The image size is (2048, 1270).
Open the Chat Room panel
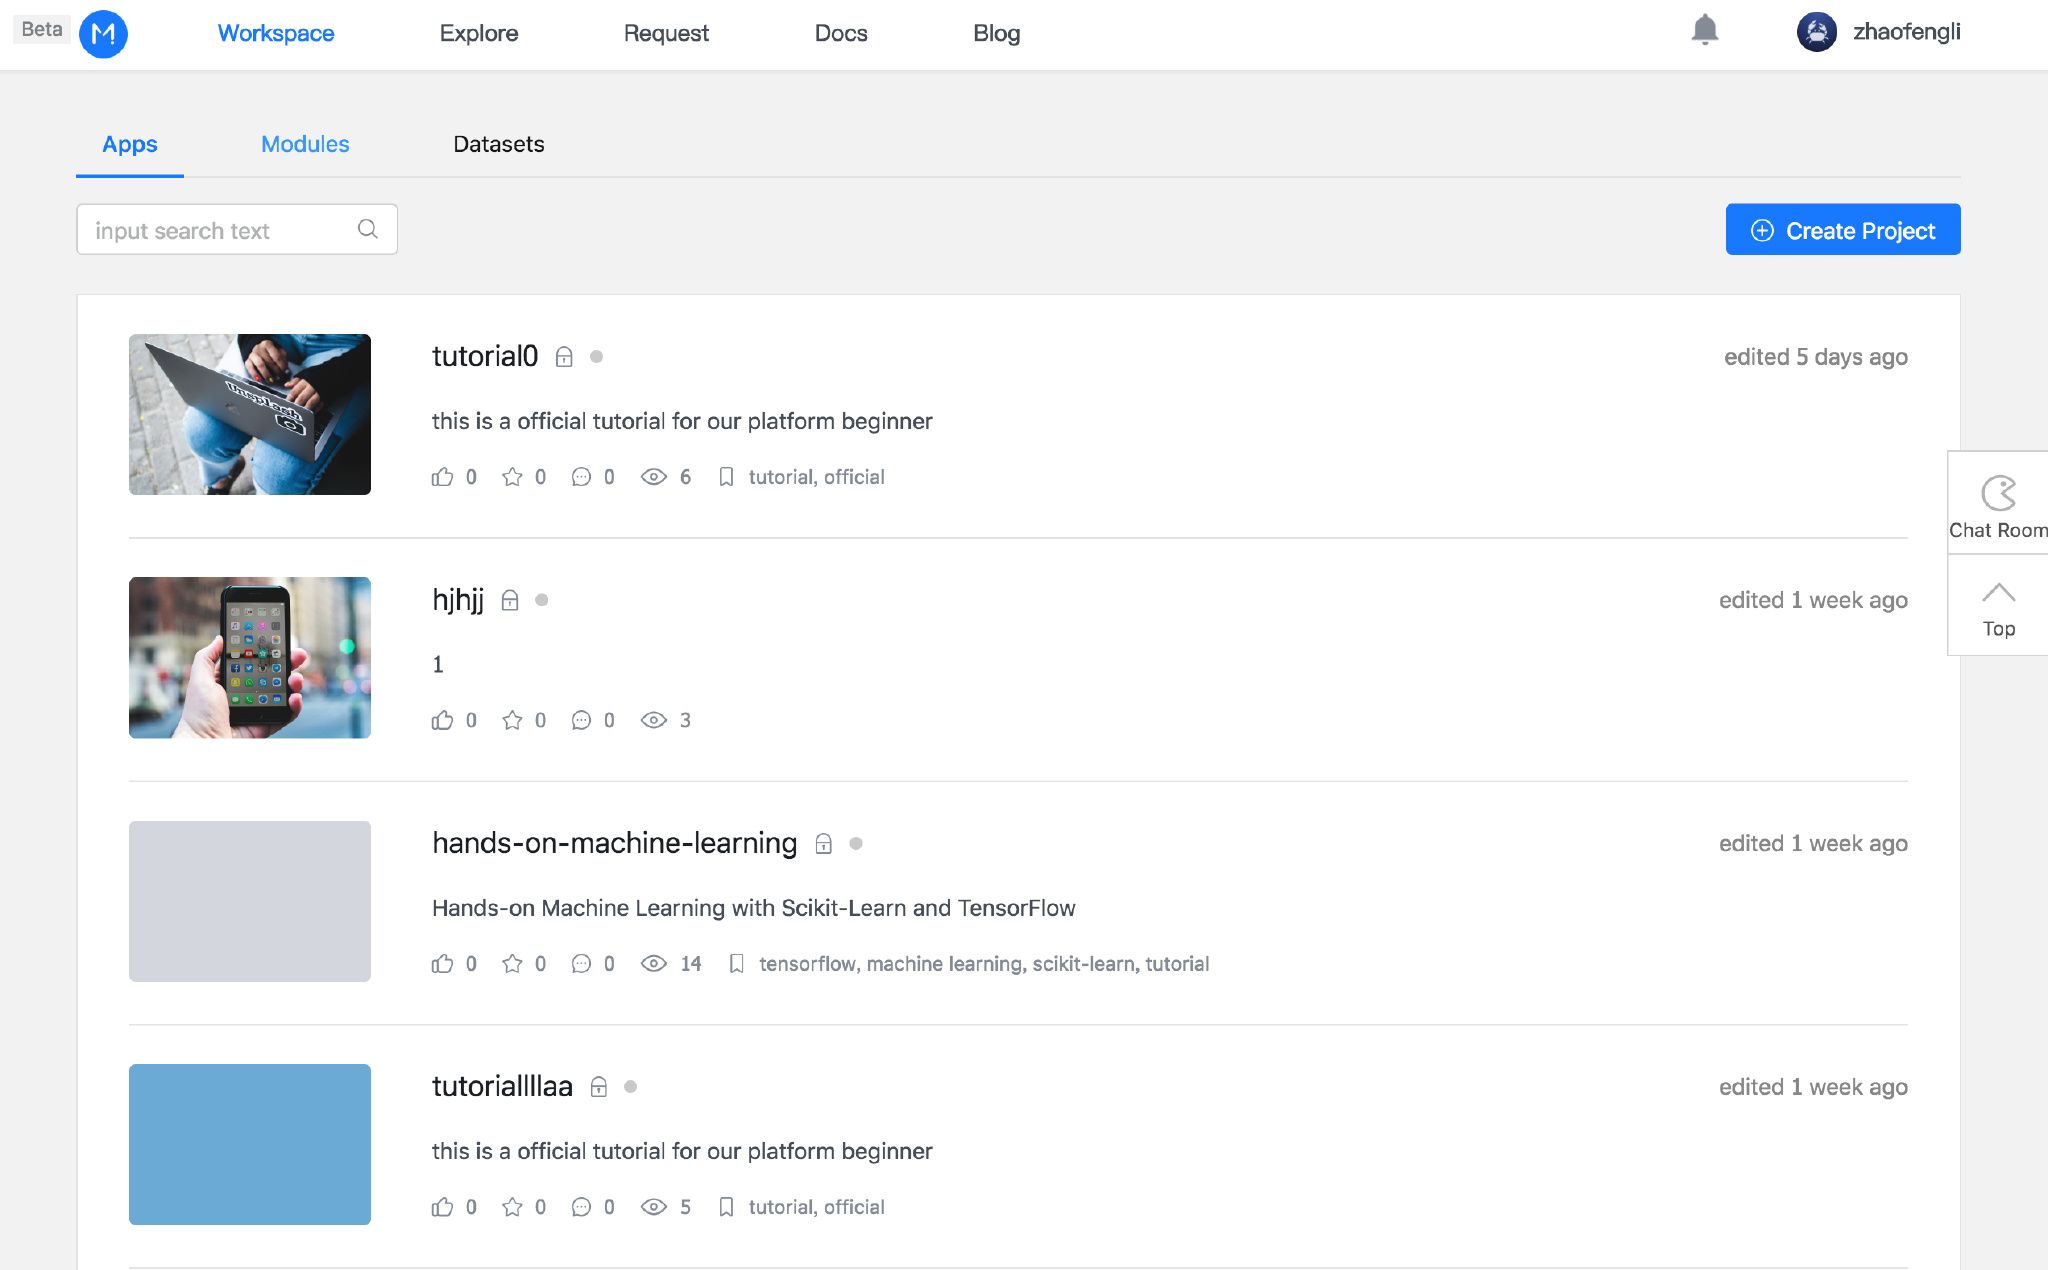1997,505
